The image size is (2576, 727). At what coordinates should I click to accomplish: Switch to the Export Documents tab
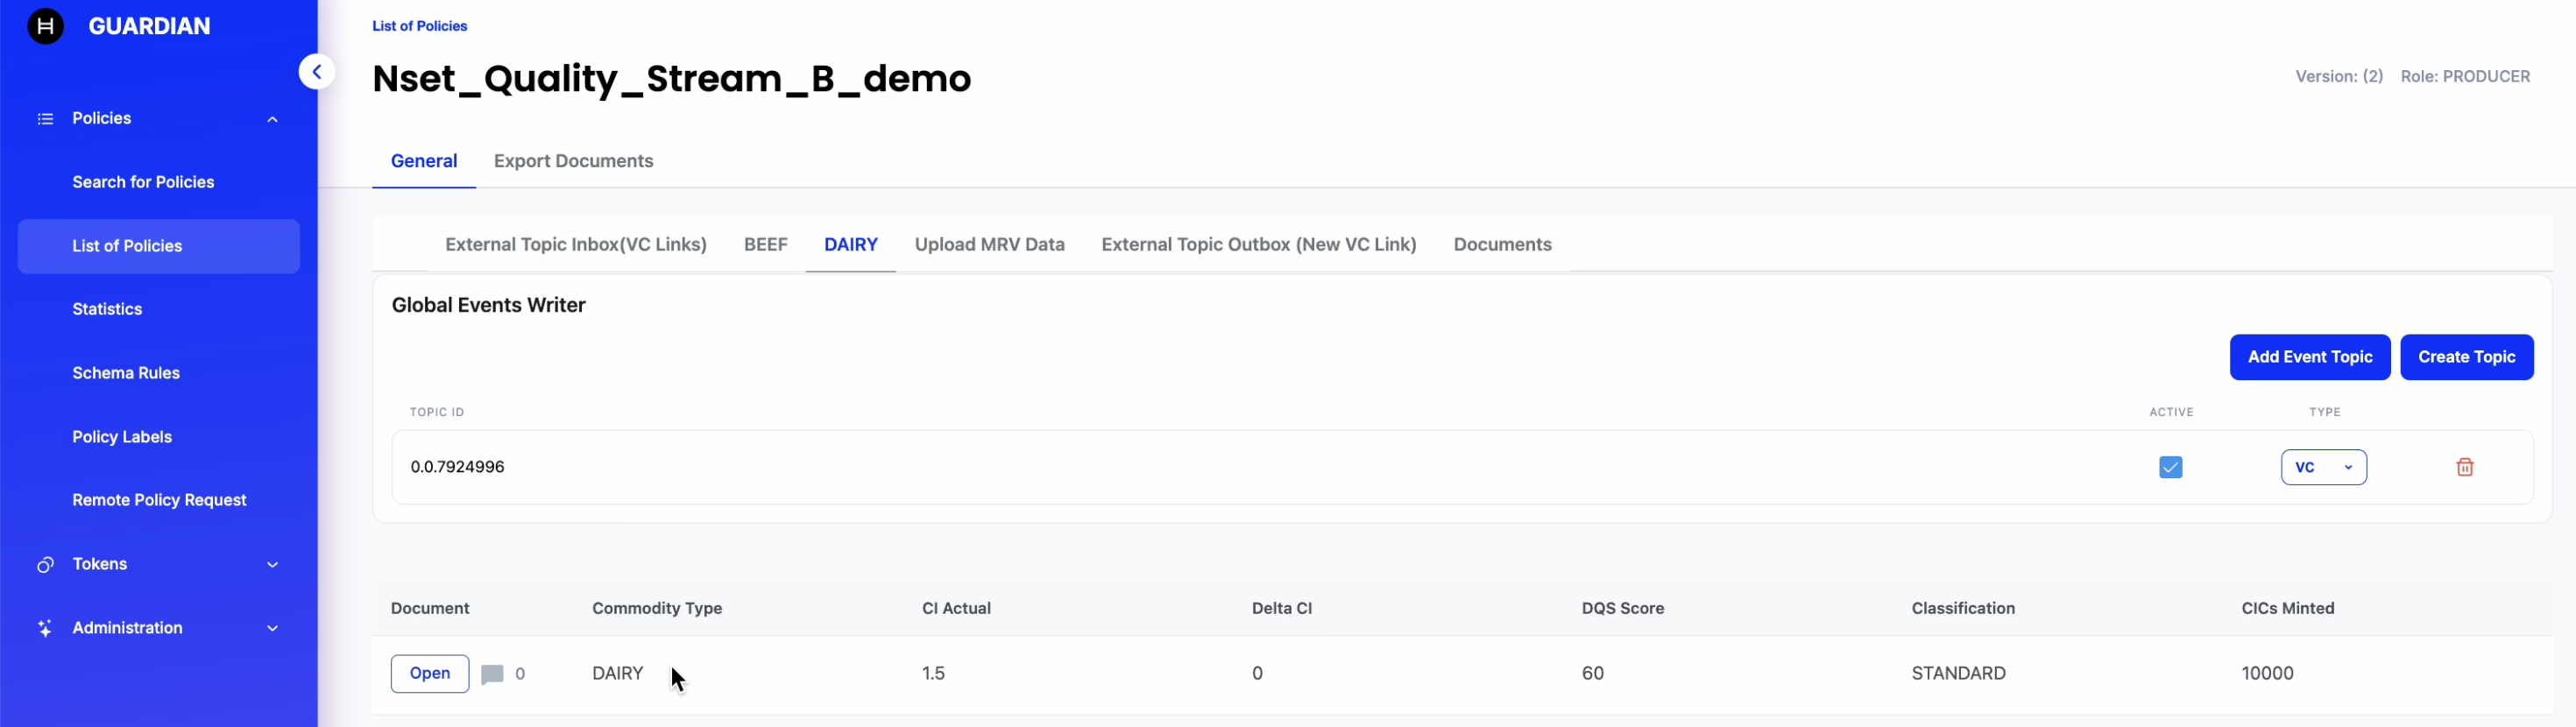pos(573,161)
